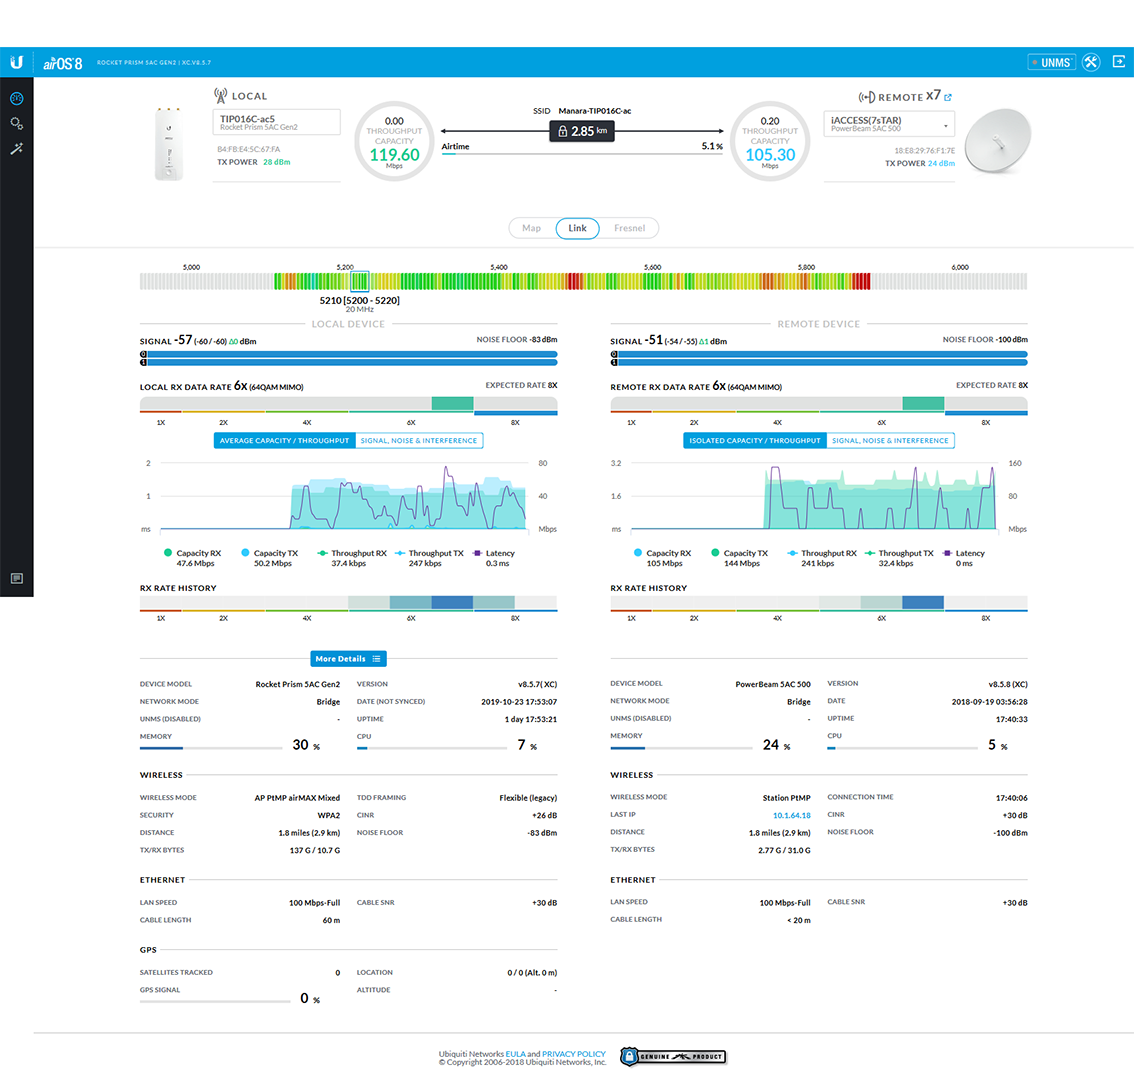
Task: Click the remote Memory 24% bar
Action: point(681,748)
